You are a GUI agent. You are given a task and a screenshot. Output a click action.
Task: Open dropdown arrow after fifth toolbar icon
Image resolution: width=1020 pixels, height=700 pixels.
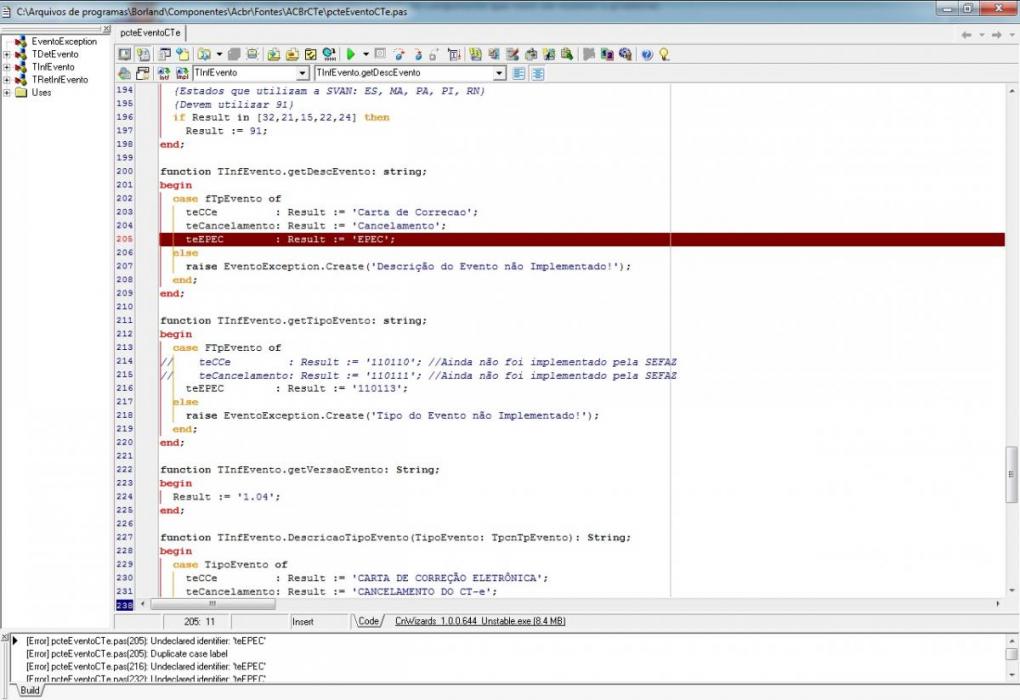(x=219, y=55)
